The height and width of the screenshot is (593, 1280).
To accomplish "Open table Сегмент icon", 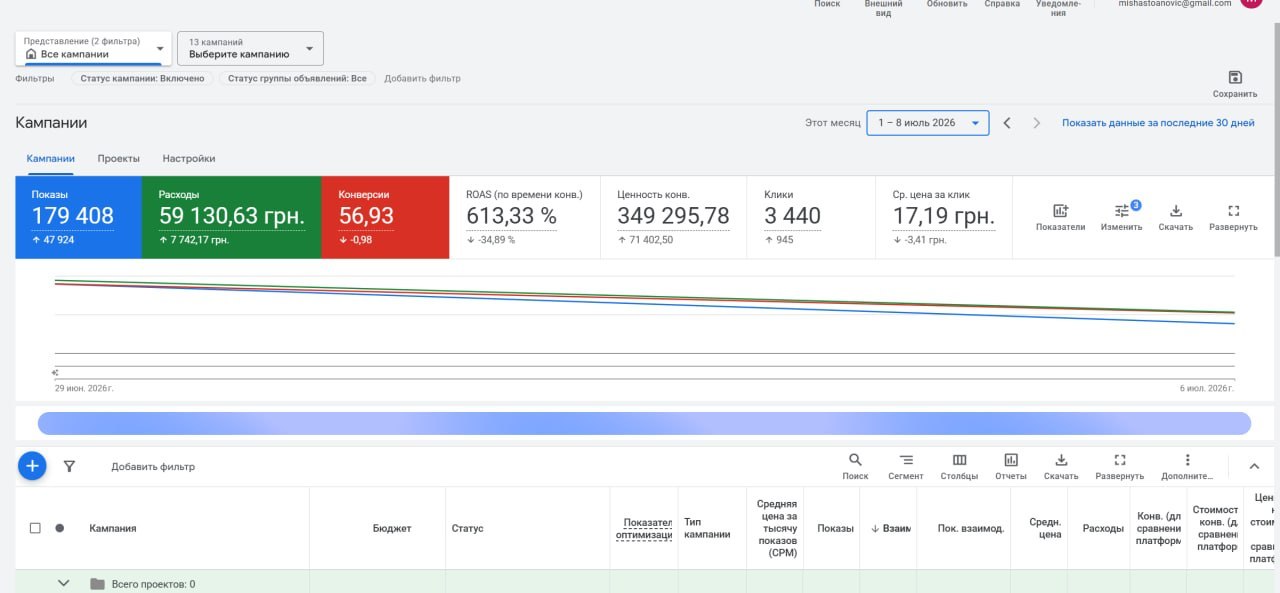I will point(906,460).
